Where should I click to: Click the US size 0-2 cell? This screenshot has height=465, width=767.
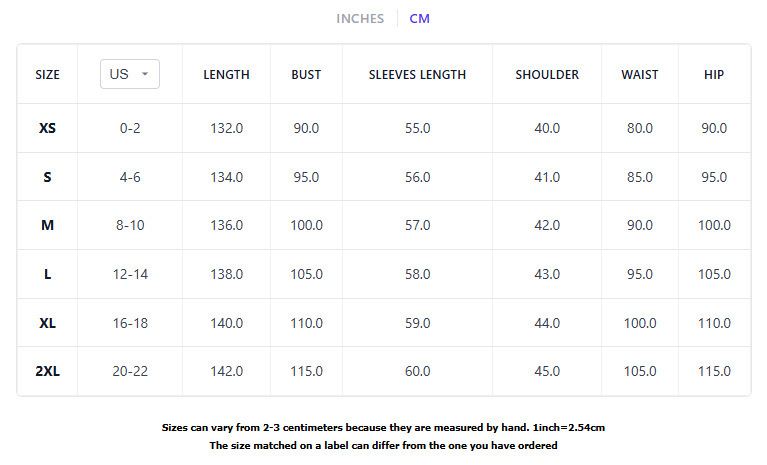[x=130, y=128]
